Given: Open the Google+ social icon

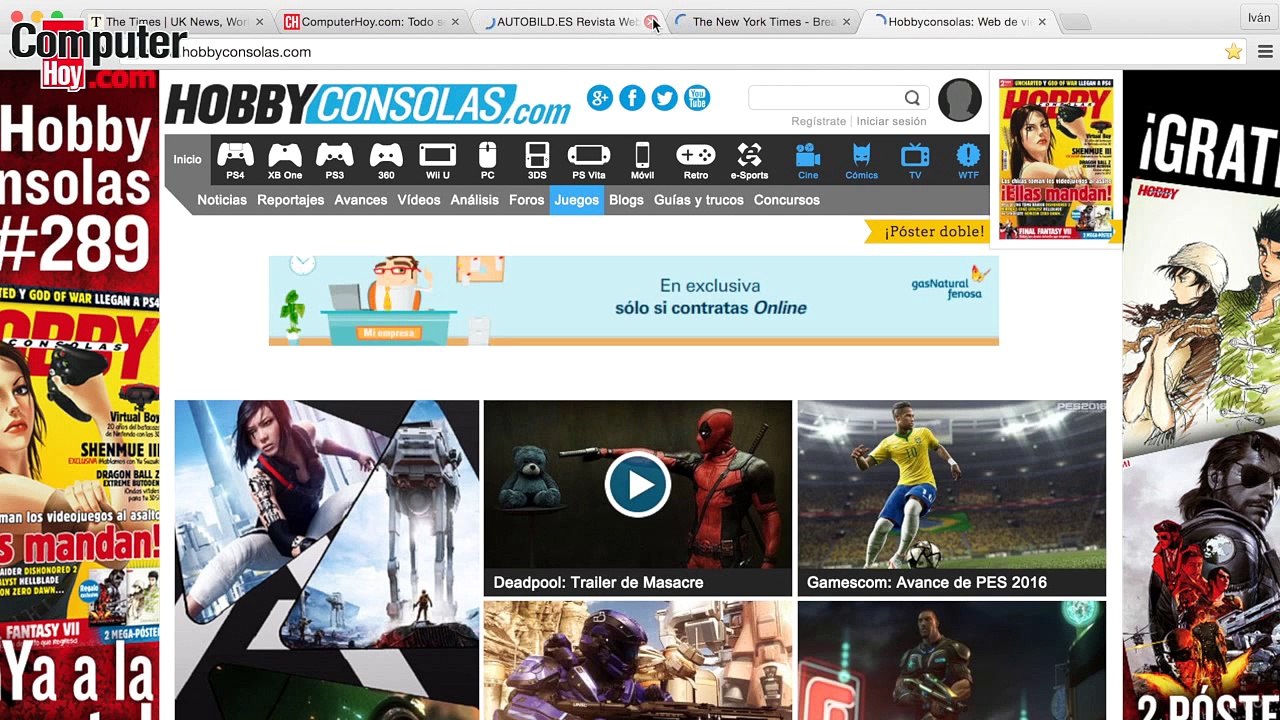Looking at the screenshot, I should coord(600,98).
